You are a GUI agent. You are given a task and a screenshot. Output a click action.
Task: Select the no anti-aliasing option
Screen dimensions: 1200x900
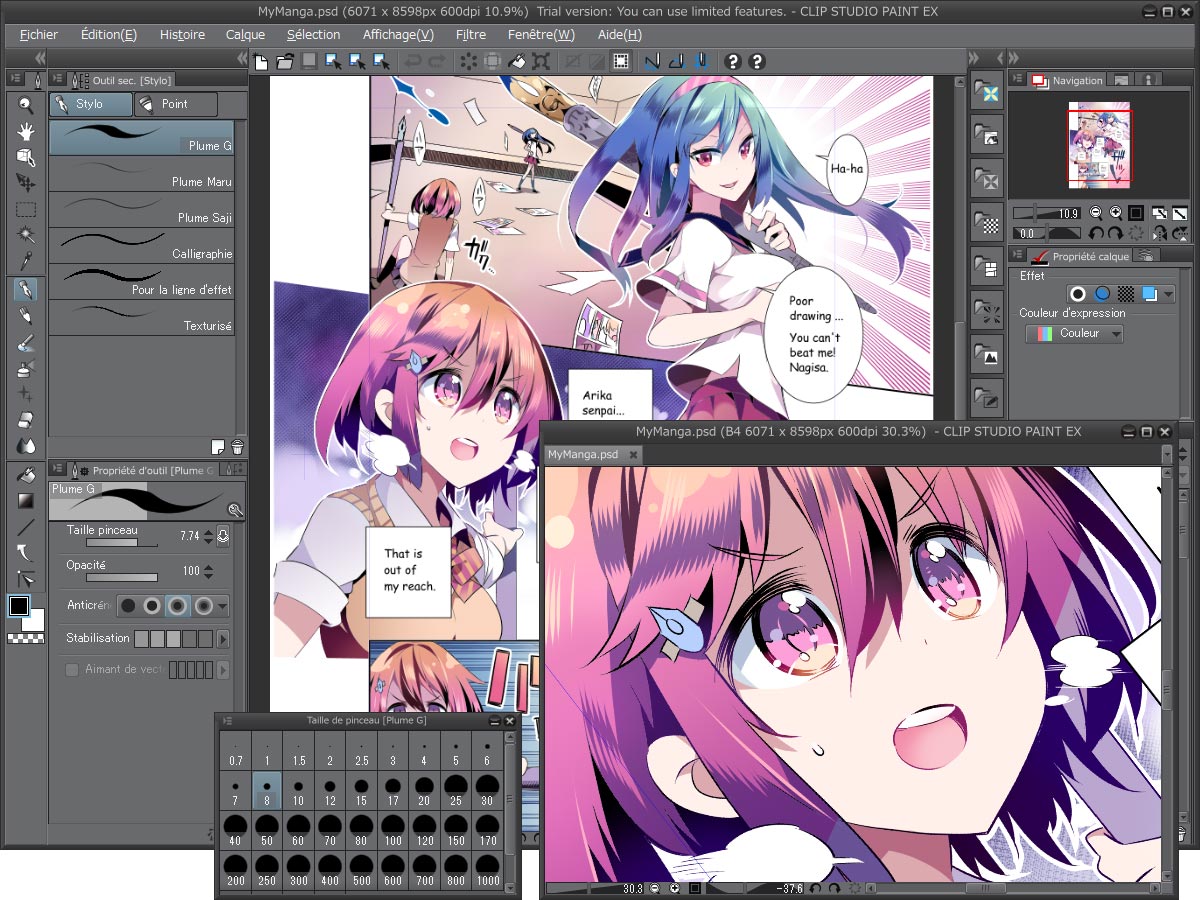pyautogui.click(x=128, y=606)
